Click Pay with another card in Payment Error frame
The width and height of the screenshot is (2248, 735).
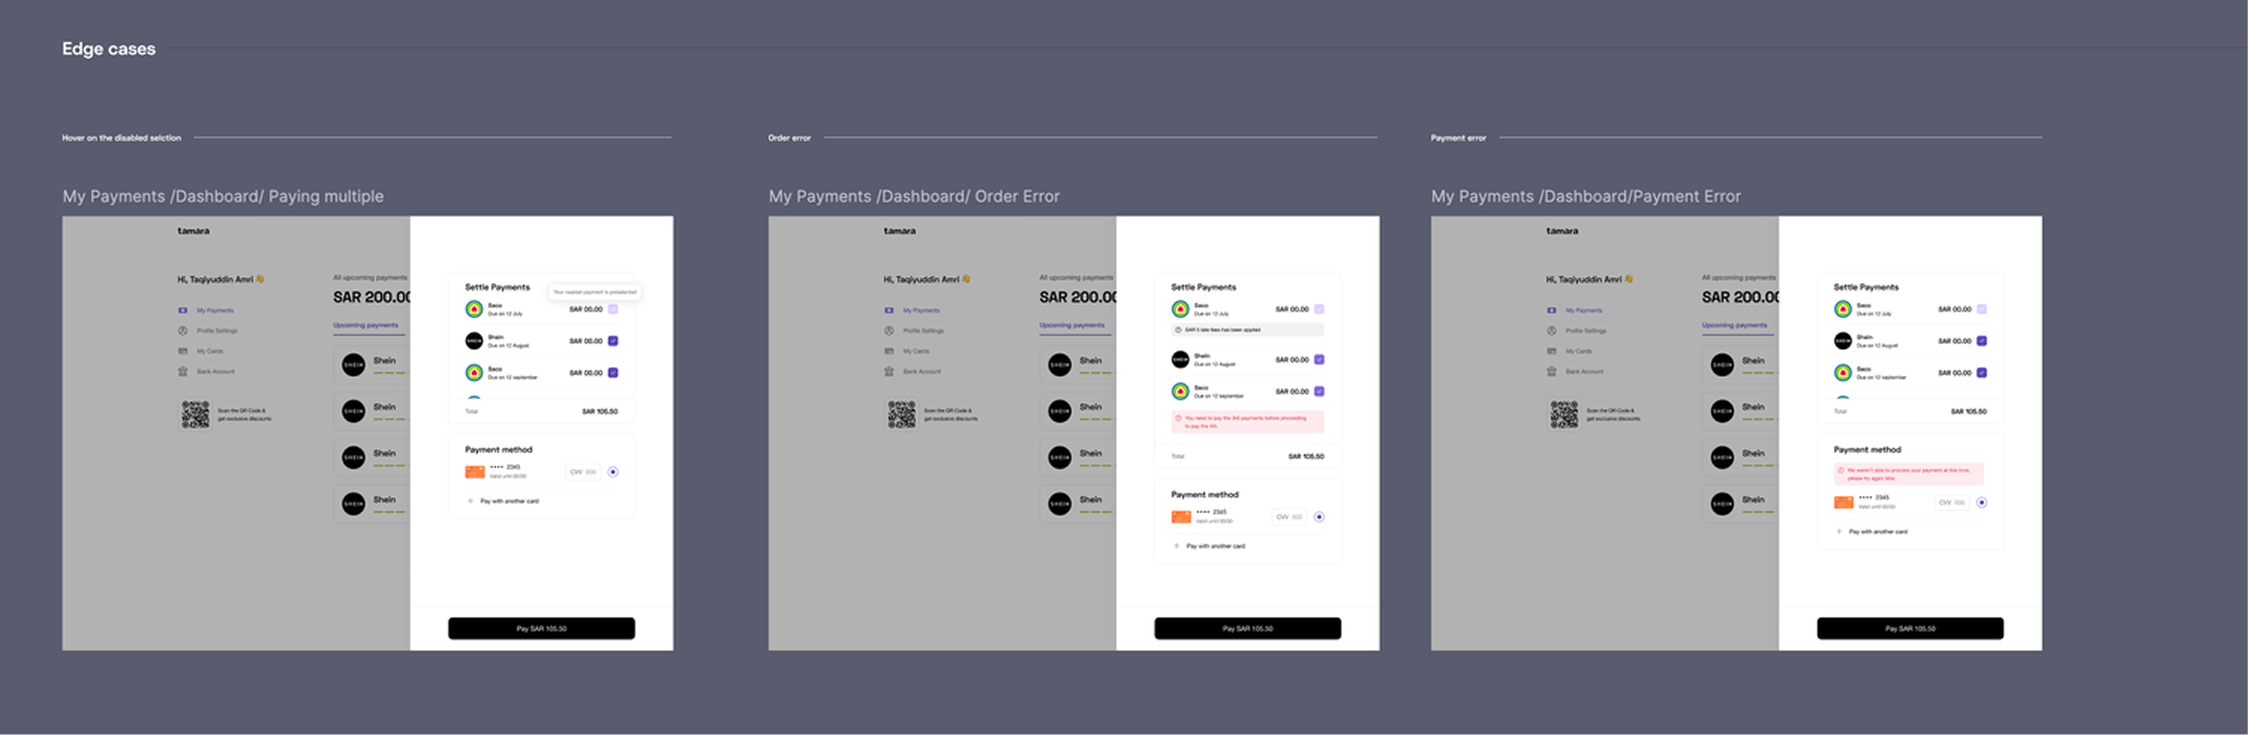(x=1878, y=532)
